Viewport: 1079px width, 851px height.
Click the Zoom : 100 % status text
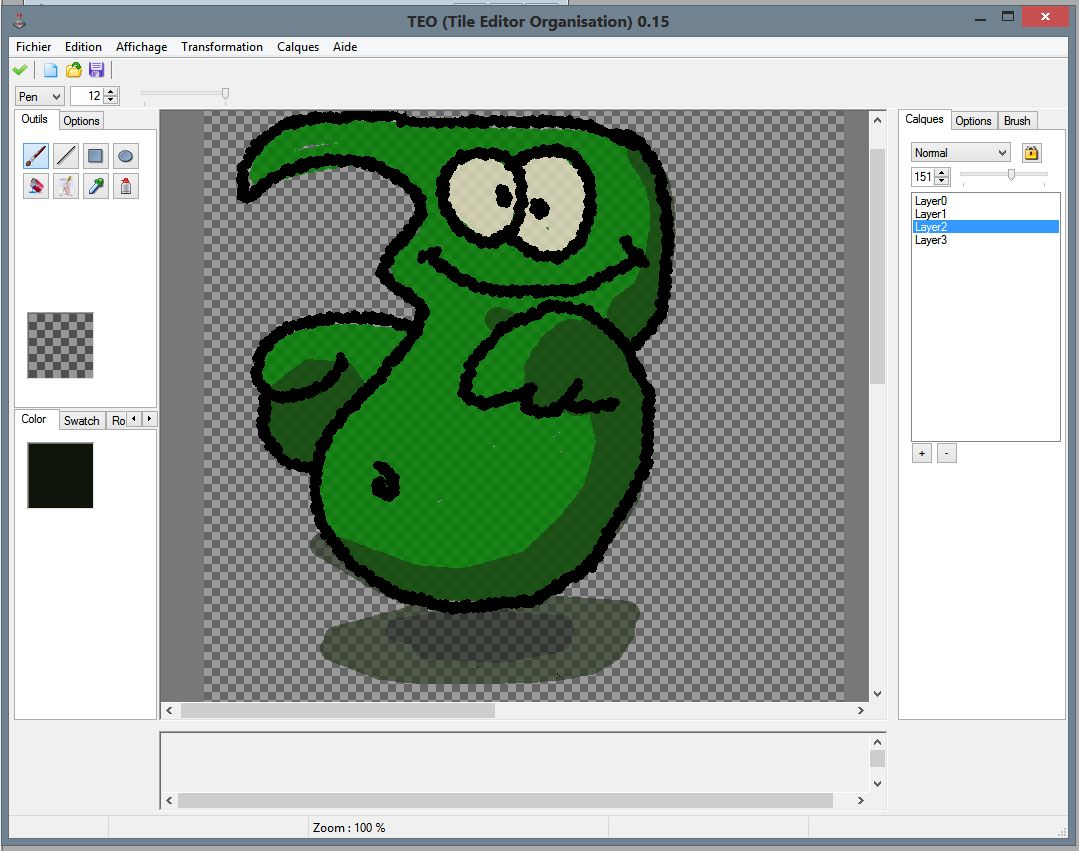(x=349, y=828)
